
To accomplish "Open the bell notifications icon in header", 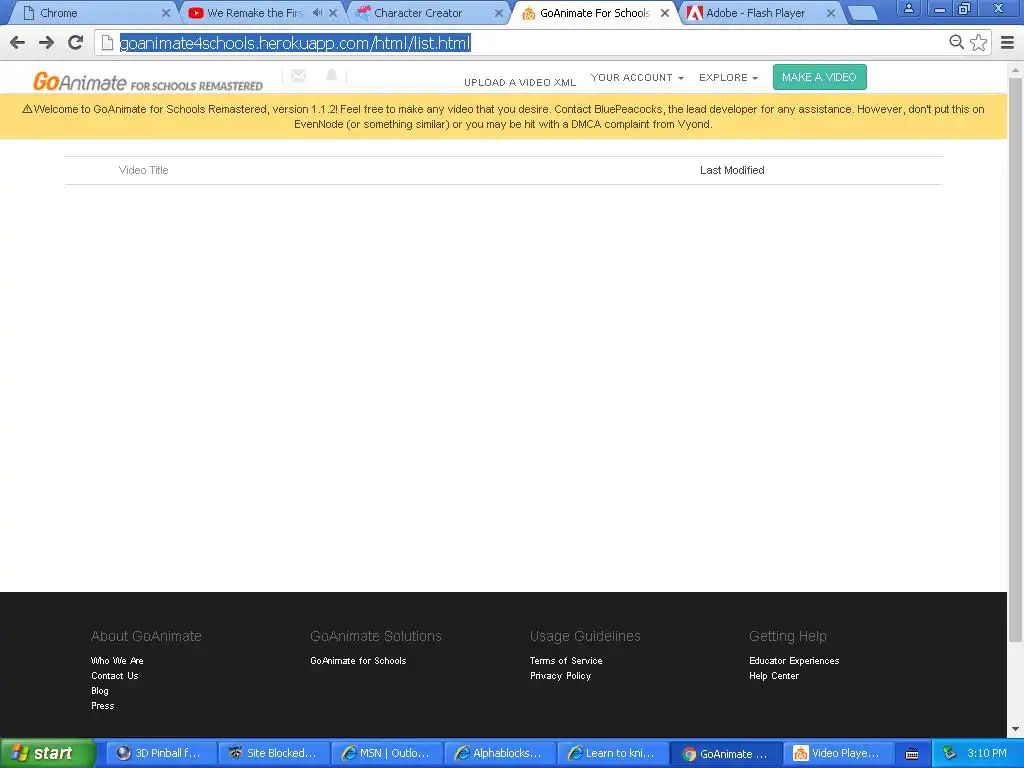I will (332, 75).
